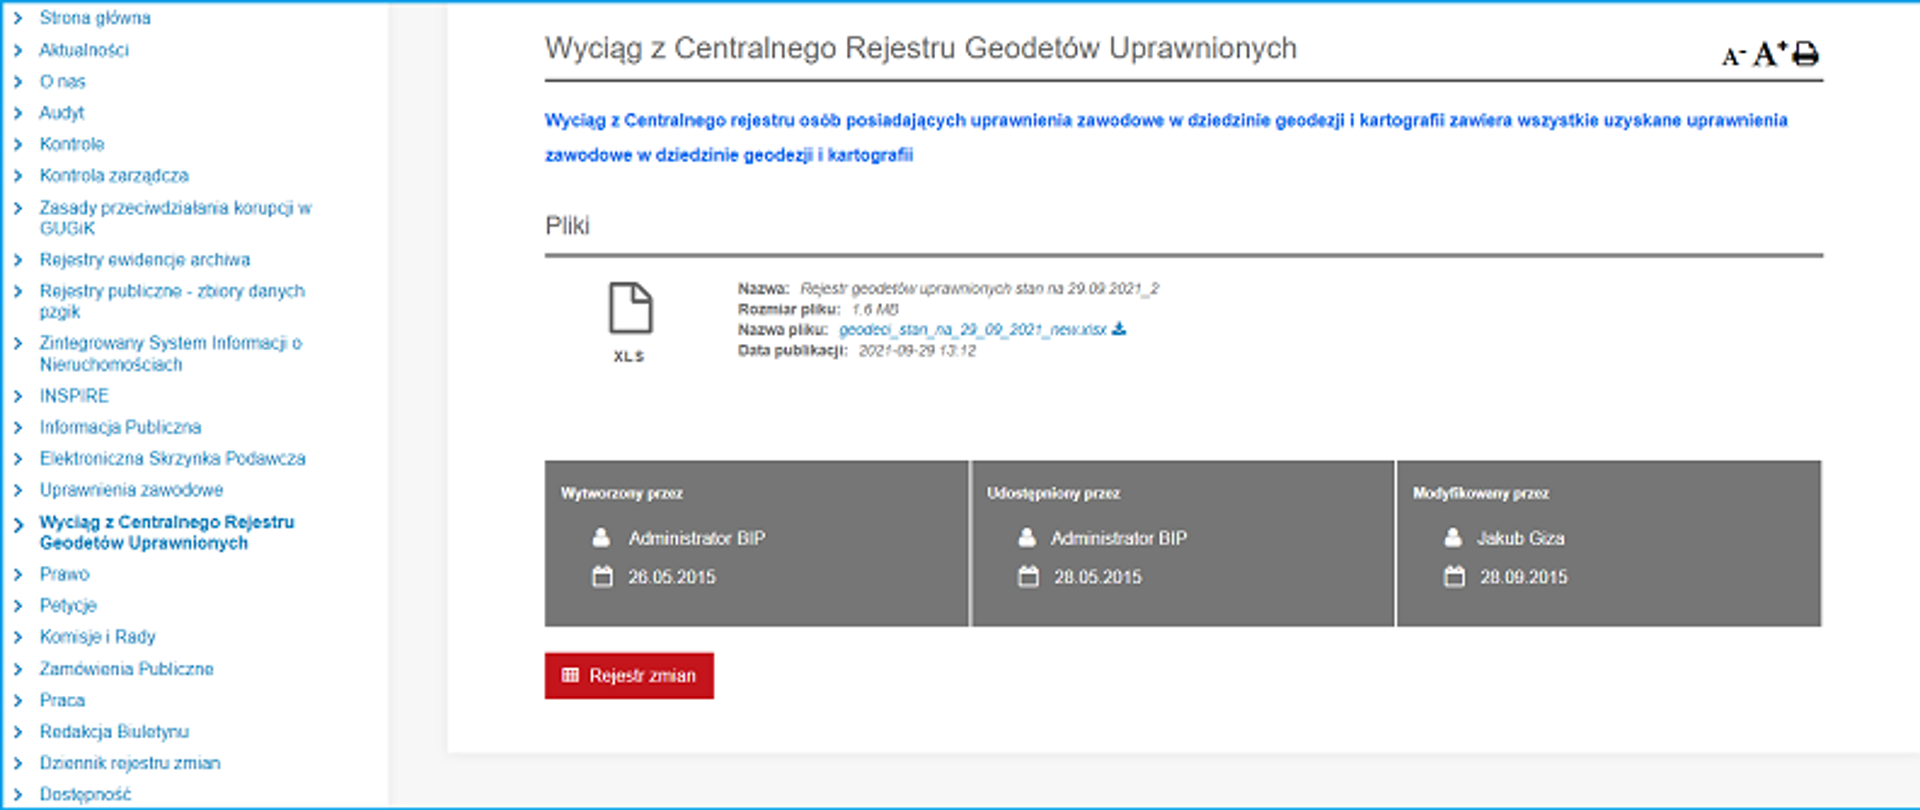
Task: Expand the arrow next to INSPIRE
Action: (17, 396)
